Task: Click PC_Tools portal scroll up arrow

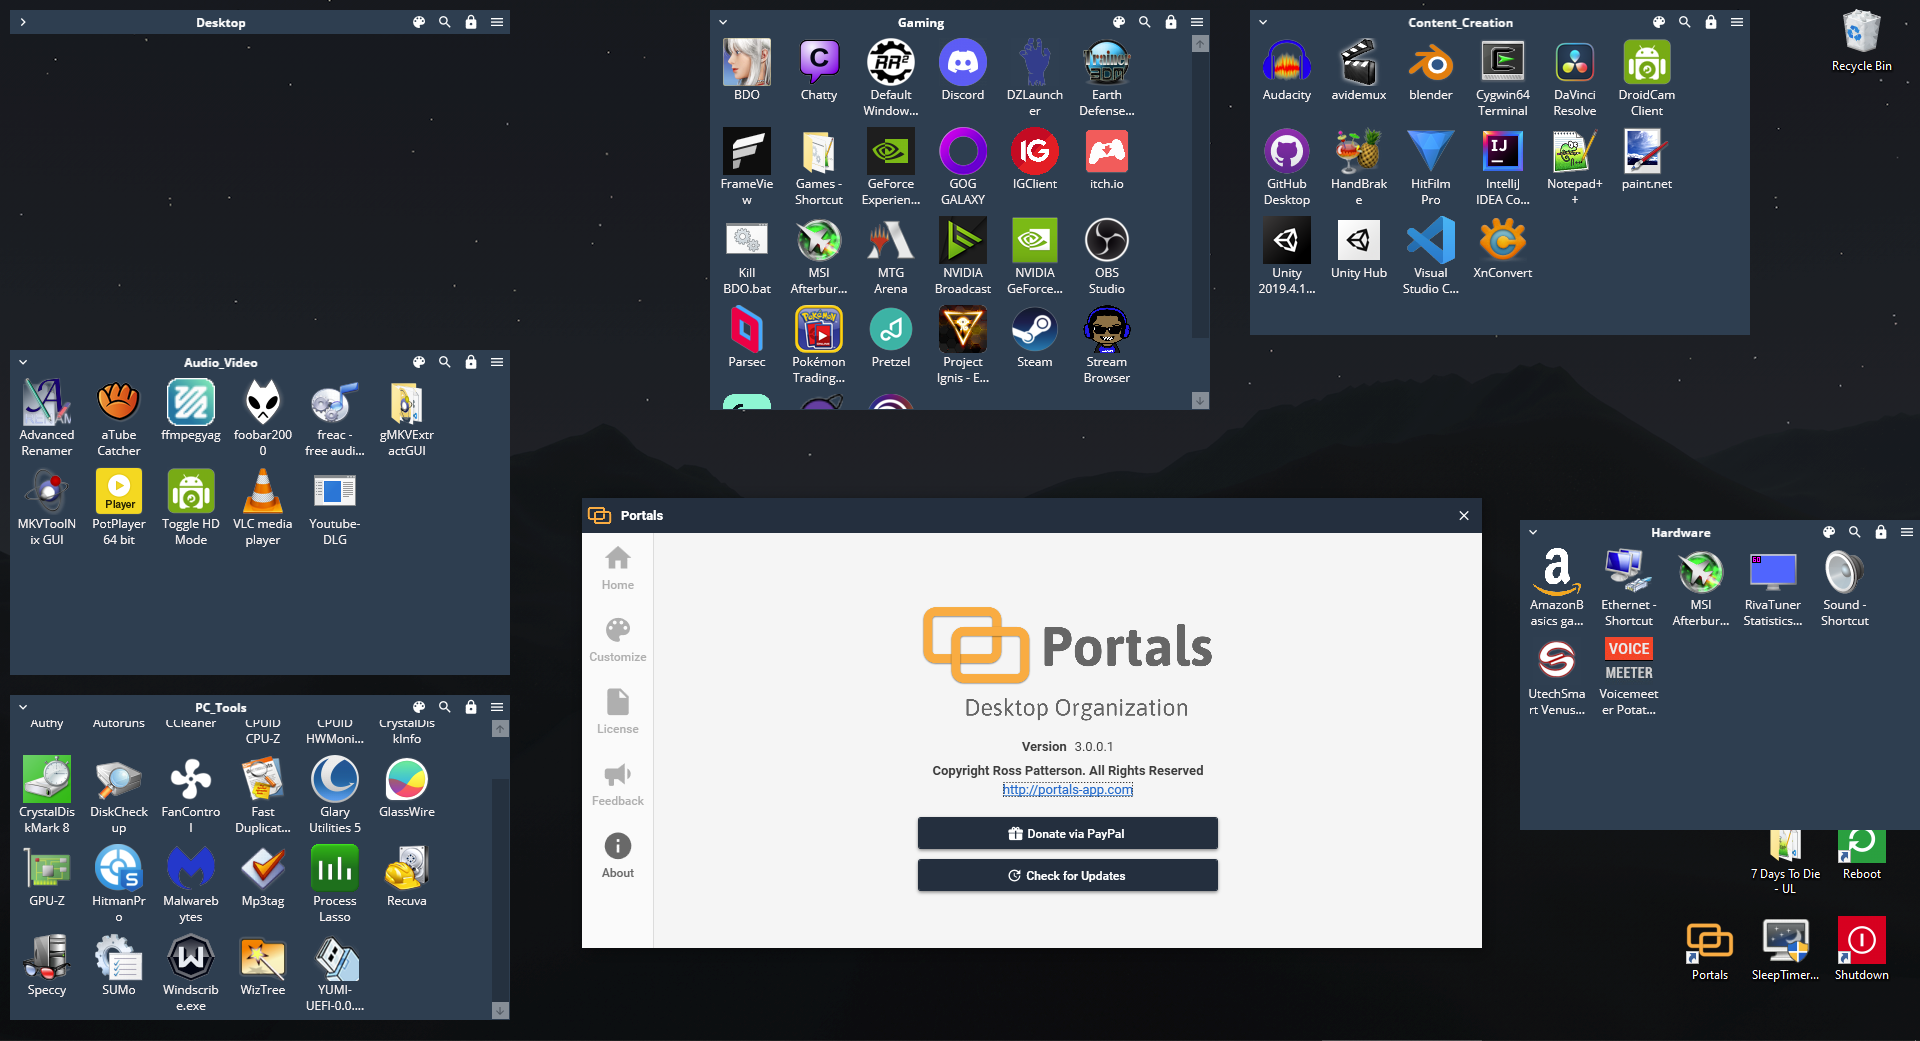Action: click(x=500, y=728)
